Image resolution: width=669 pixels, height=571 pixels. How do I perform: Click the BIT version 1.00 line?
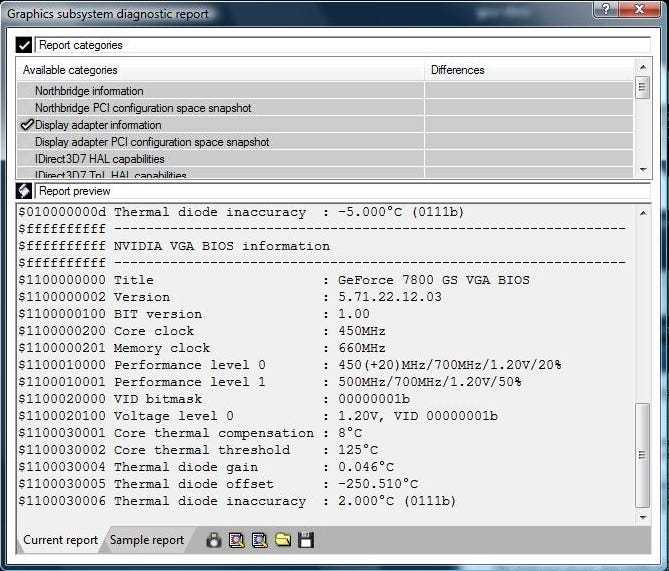194,314
